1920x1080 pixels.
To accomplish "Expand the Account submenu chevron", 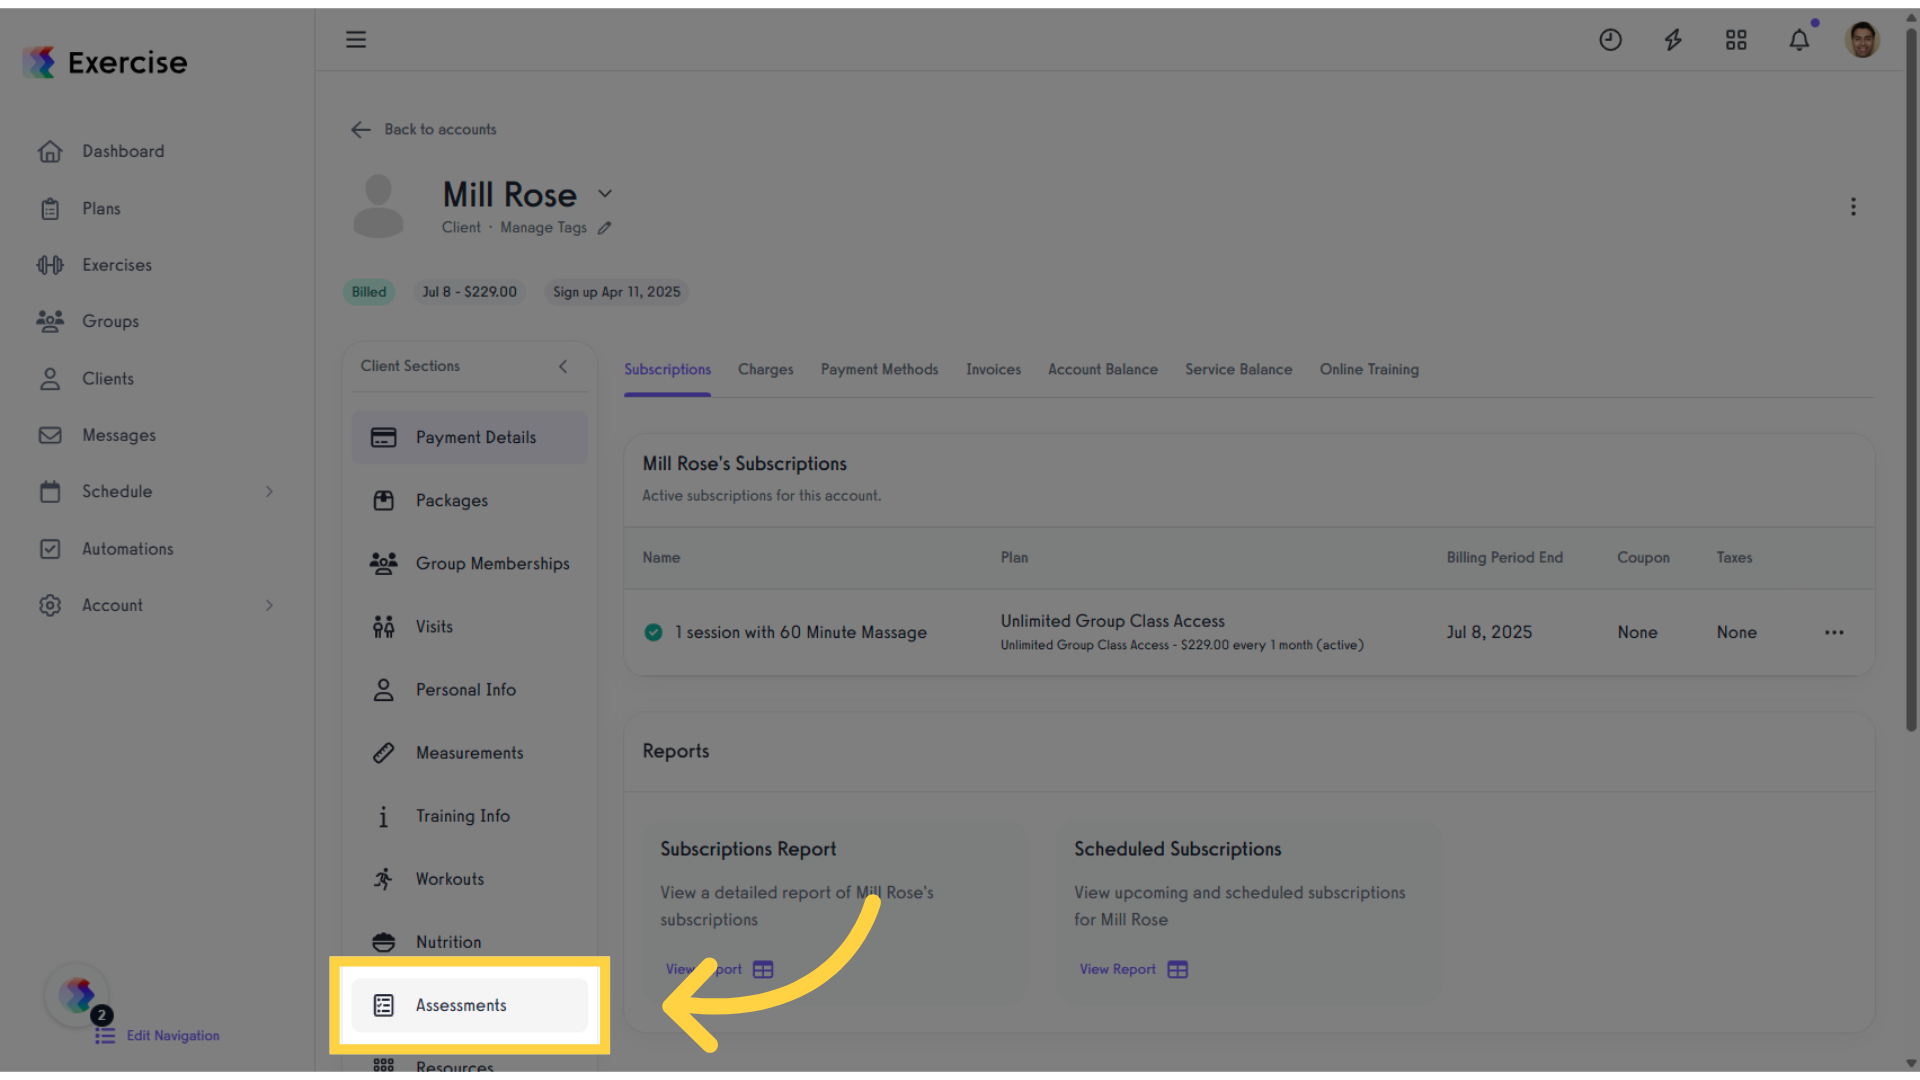I will tap(269, 605).
